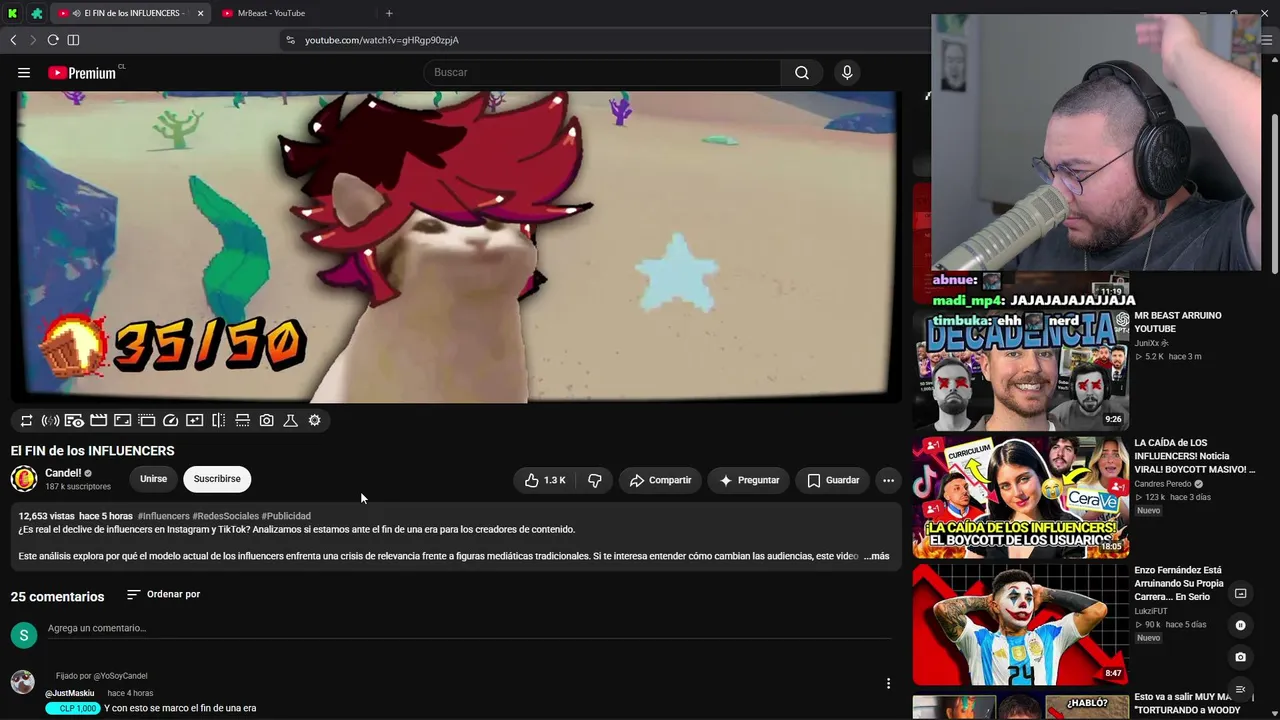Viewport: 1280px width, 720px height.
Task: Start voice search with the microphone
Action: pyautogui.click(x=847, y=72)
